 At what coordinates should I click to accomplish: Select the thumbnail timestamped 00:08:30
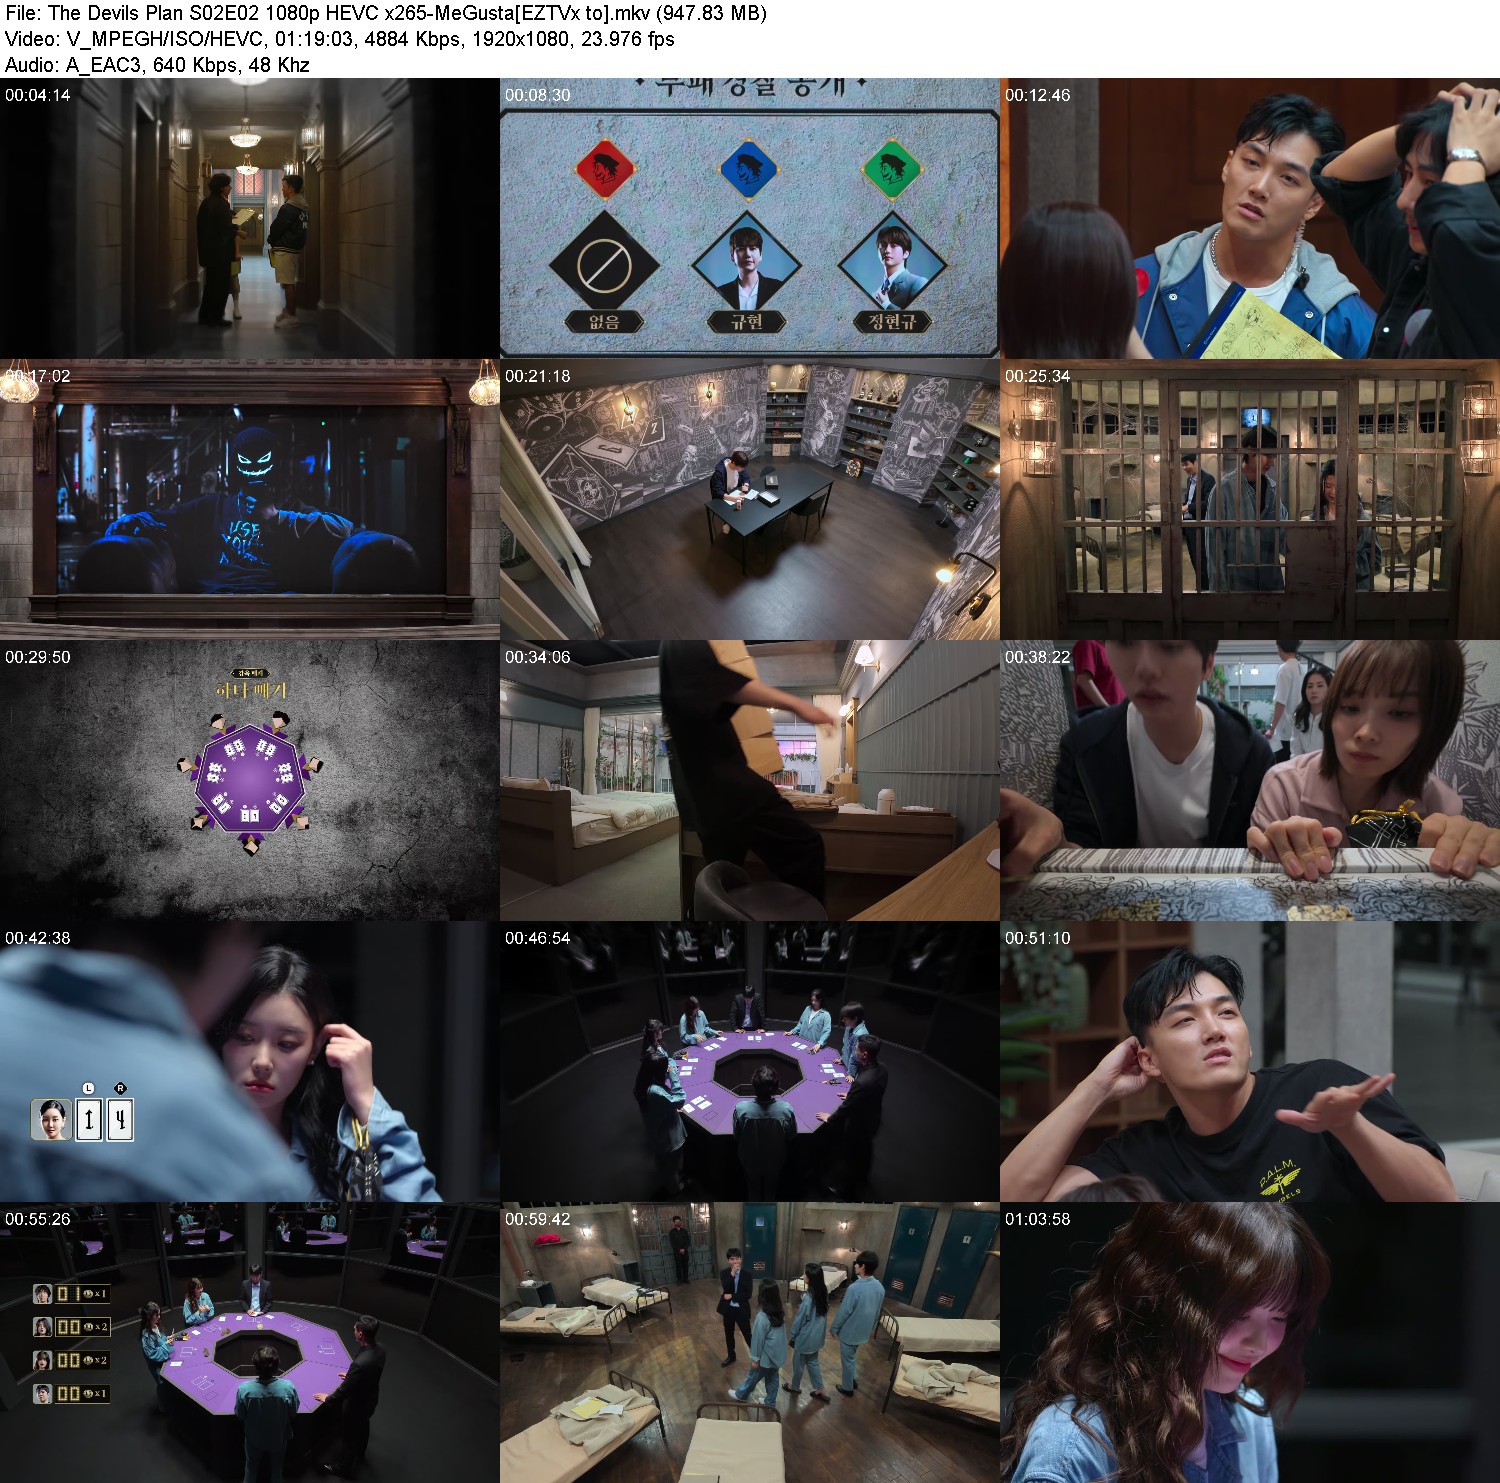[x=750, y=218]
